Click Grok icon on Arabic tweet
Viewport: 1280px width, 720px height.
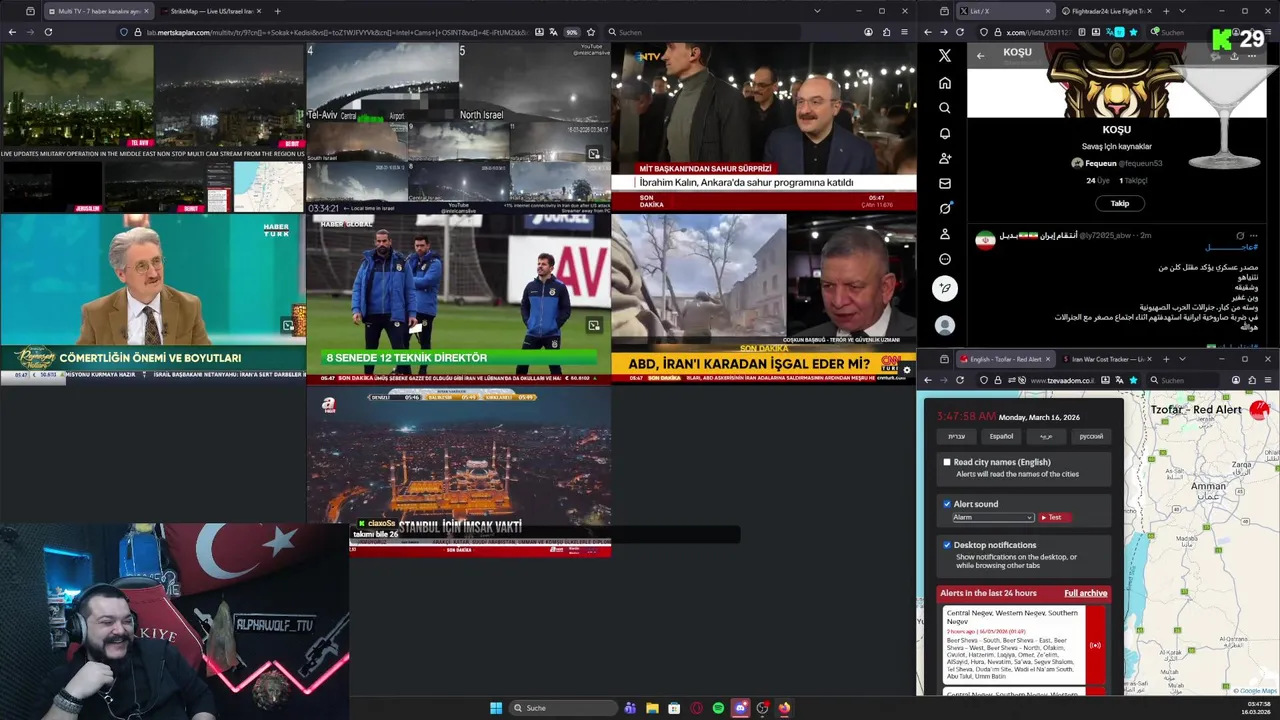click(x=1240, y=235)
